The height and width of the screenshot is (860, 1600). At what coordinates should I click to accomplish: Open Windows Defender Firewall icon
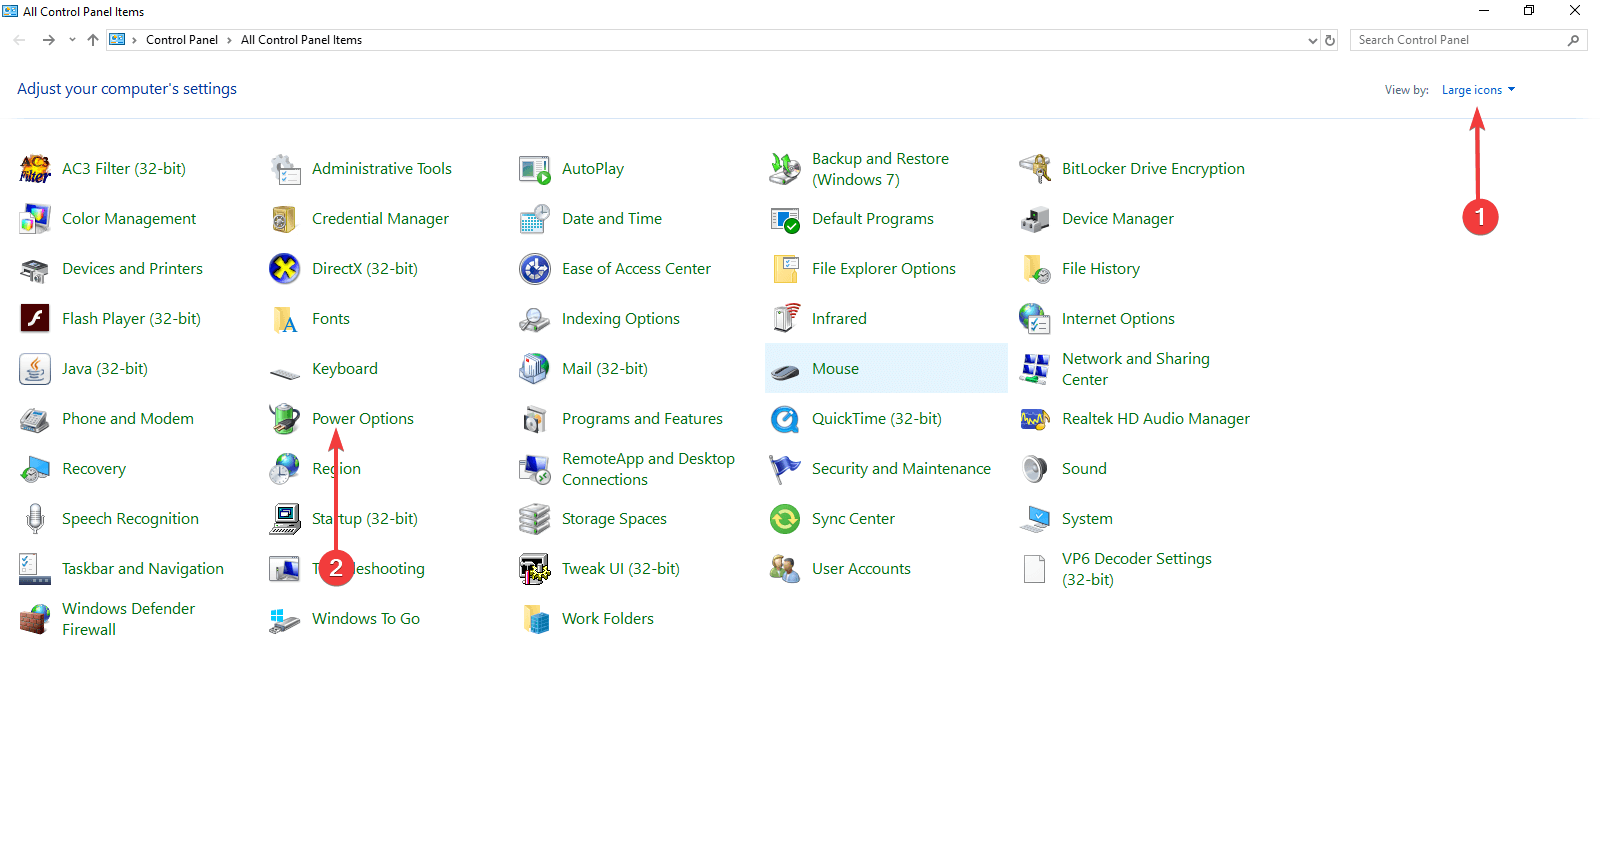click(x=35, y=619)
